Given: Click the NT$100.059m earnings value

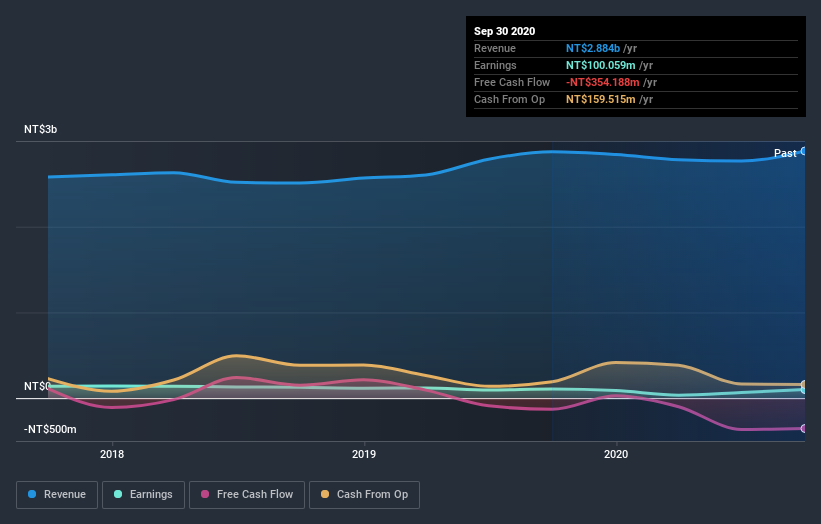Looking at the screenshot, I should (x=601, y=65).
